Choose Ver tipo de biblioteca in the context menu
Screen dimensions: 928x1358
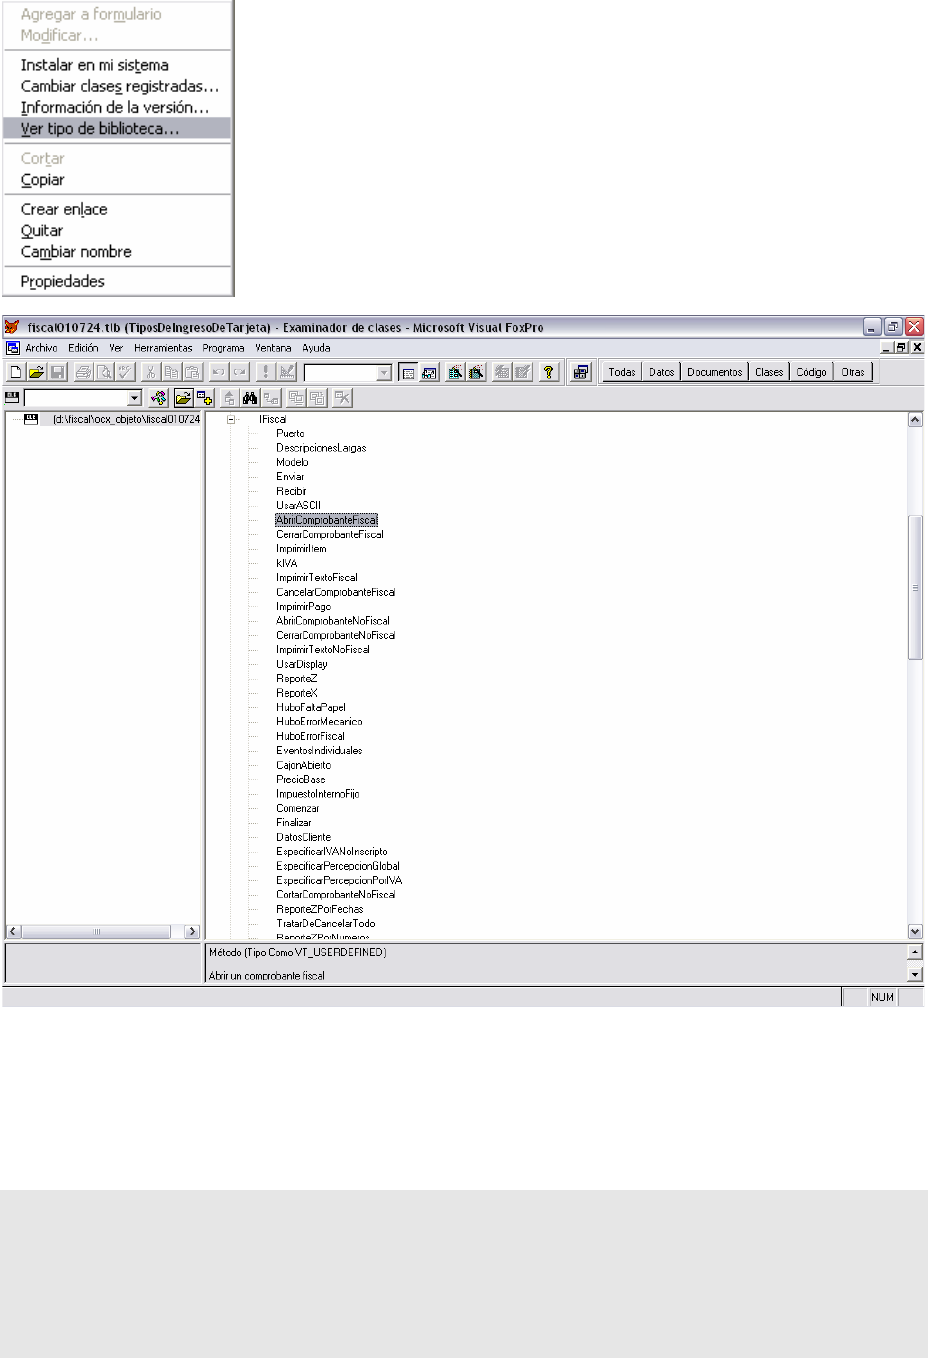(x=117, y=128)
